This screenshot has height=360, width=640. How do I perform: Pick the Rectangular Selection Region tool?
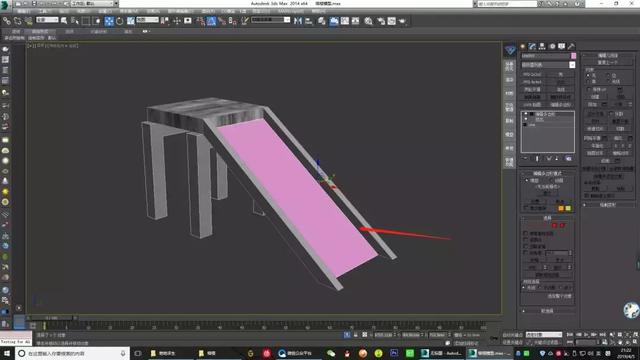point(86,21)
